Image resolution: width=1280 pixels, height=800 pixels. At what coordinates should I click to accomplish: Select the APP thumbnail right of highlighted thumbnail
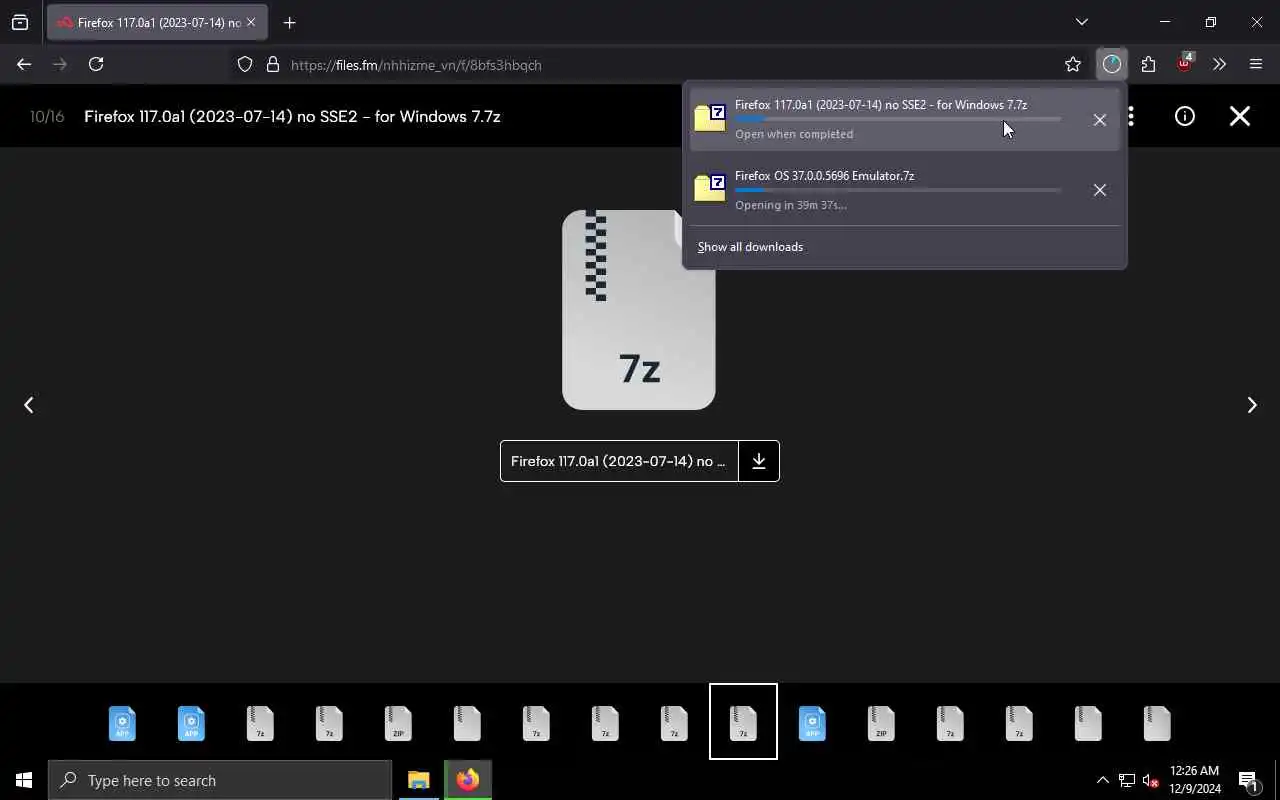[x=812, y=723]
